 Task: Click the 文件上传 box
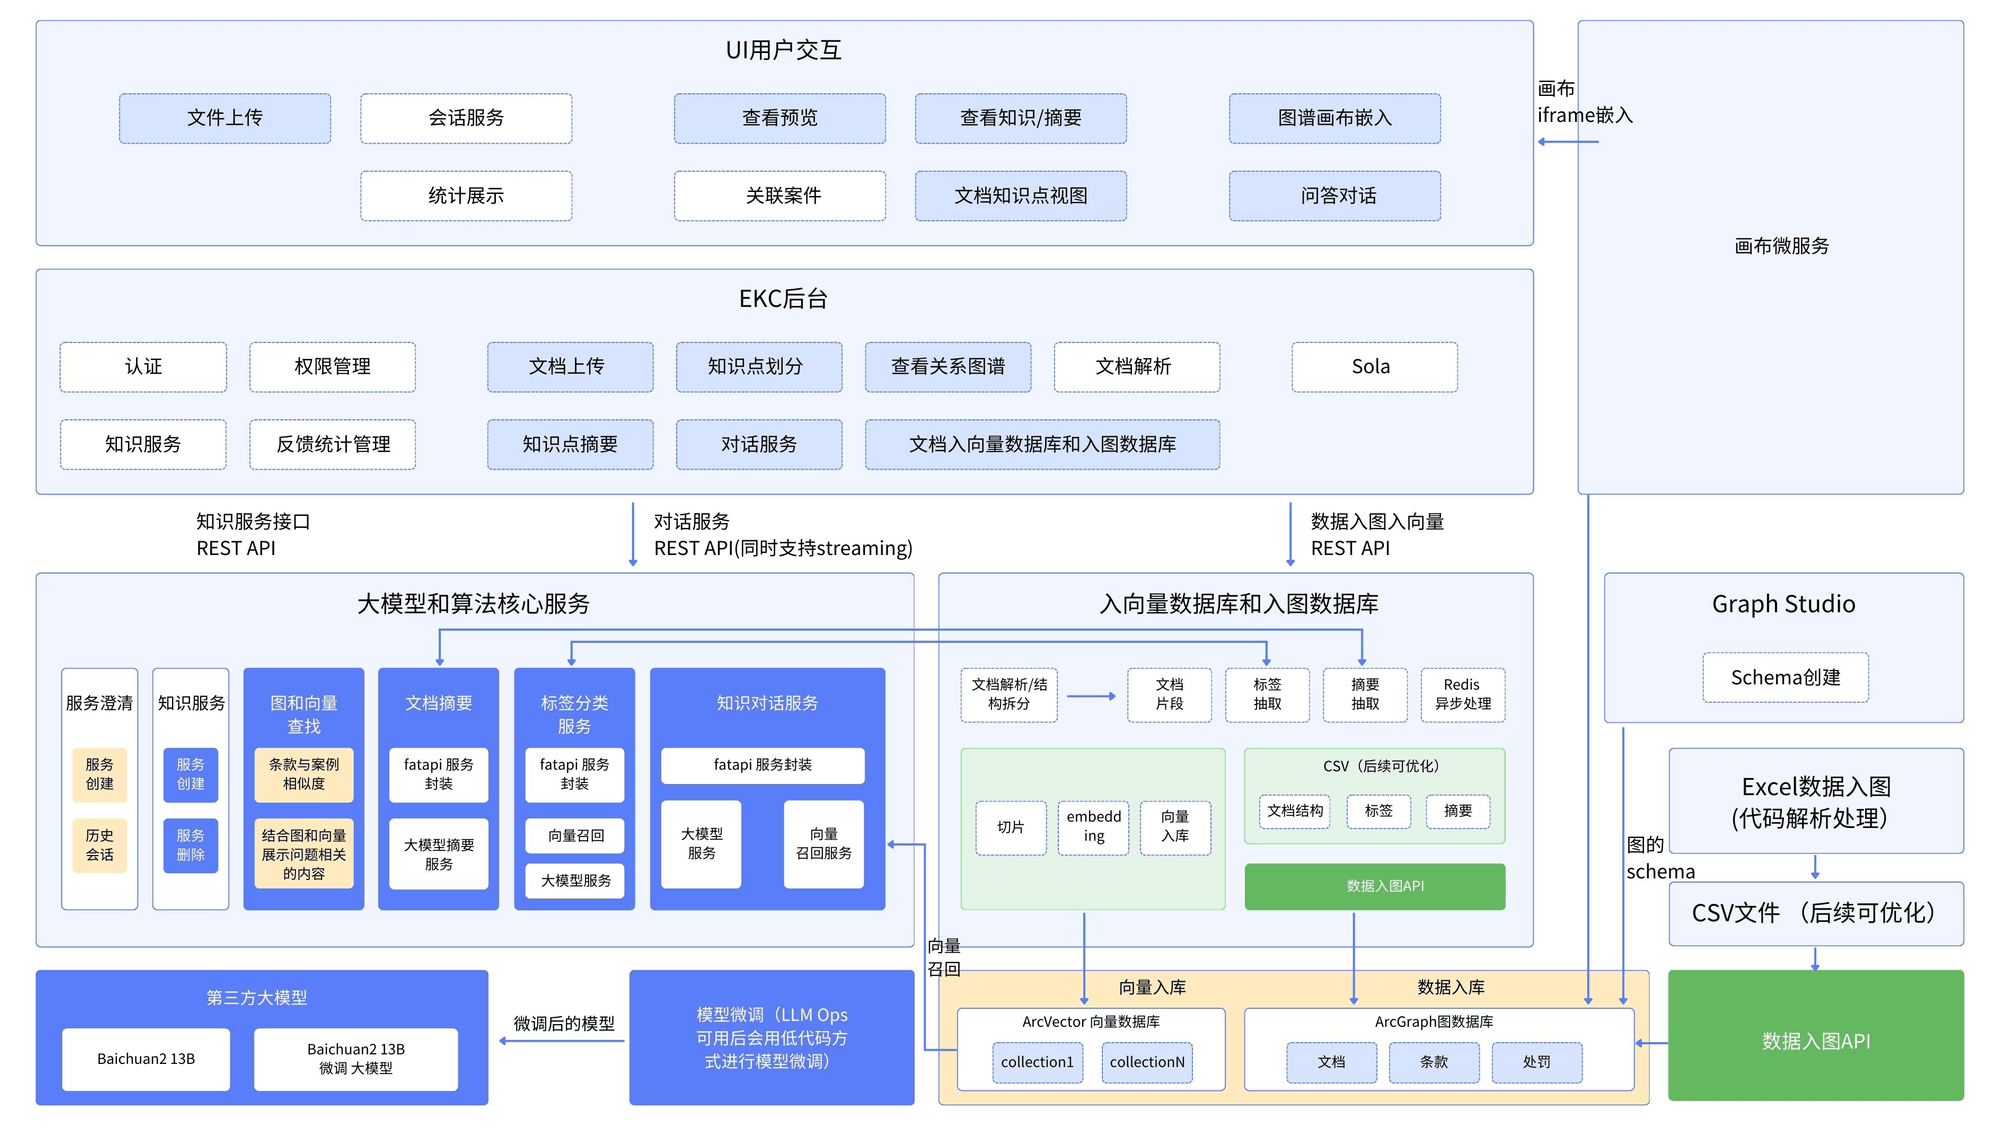(225, 118)
